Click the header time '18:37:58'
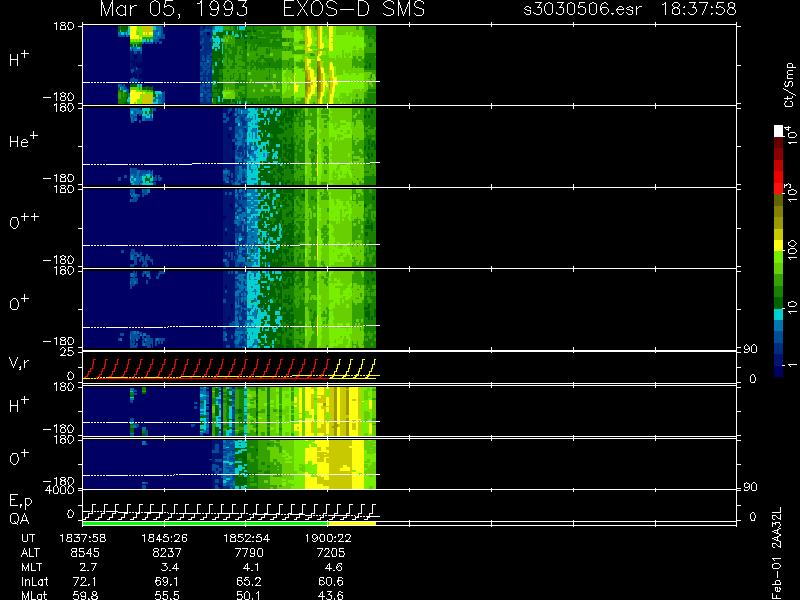The width and height of the screenshot is (800, 600). [698, 9]
